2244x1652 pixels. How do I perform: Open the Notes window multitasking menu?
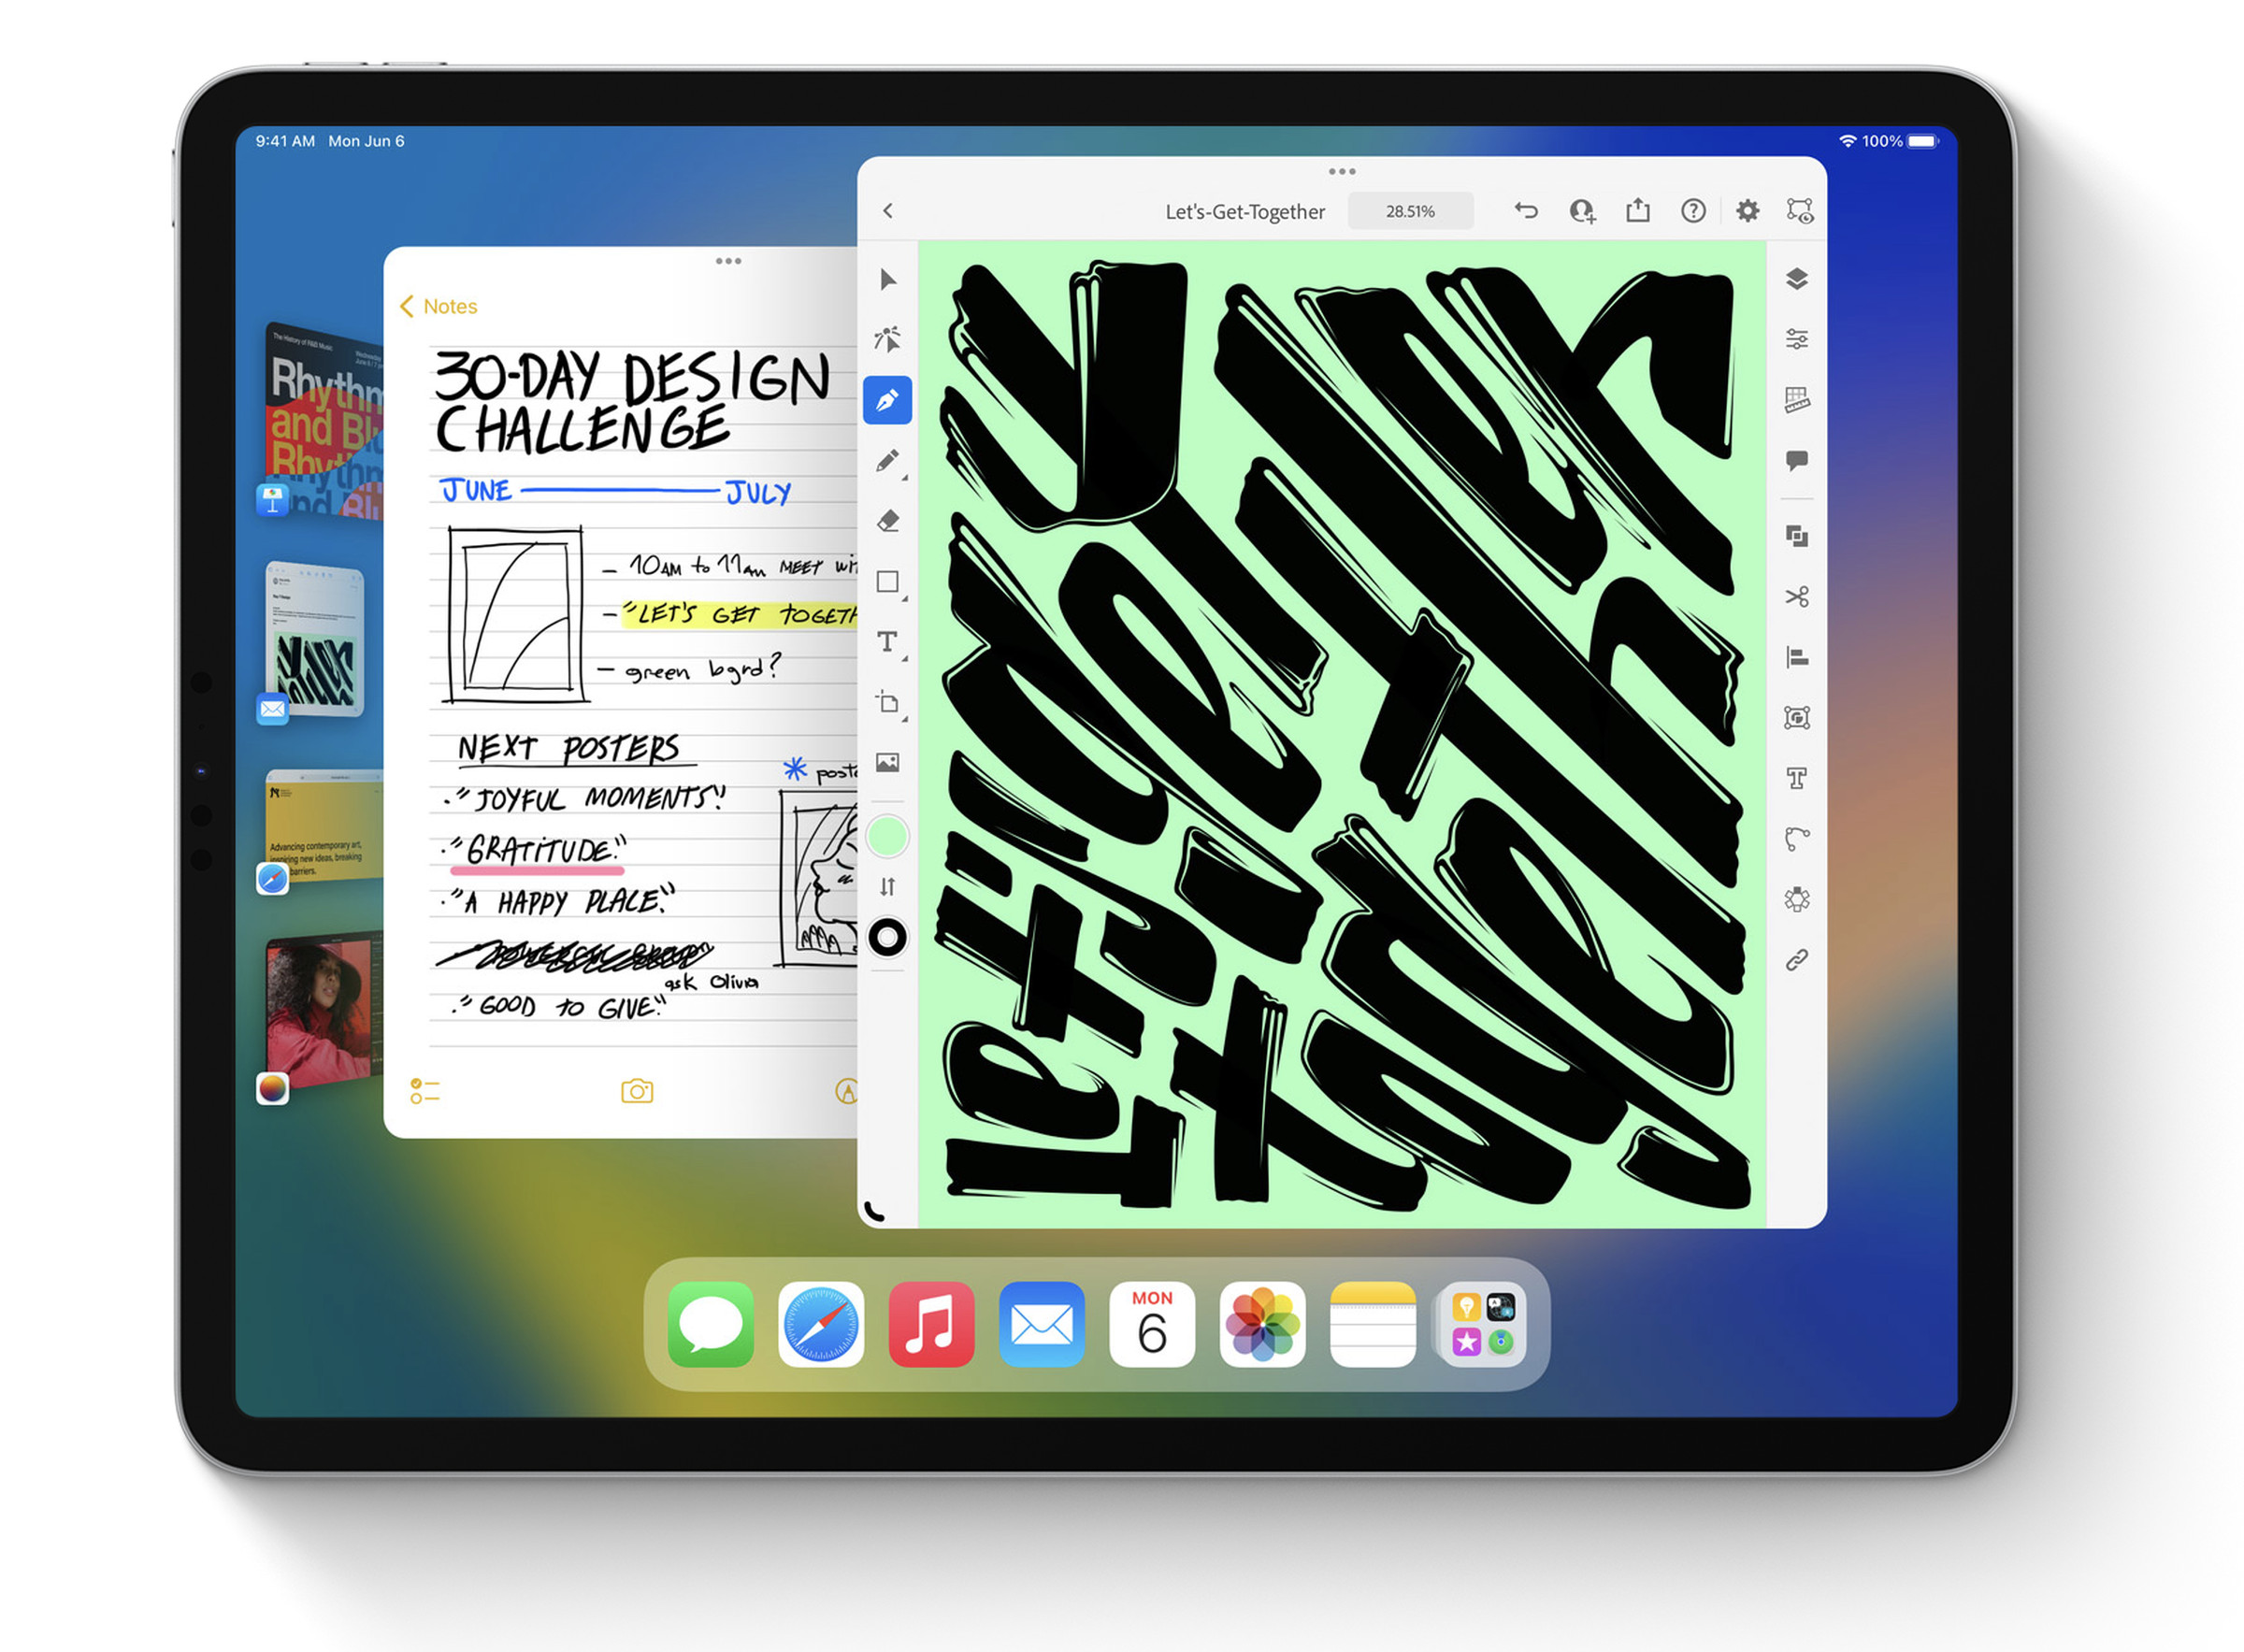tap(728, 261)
